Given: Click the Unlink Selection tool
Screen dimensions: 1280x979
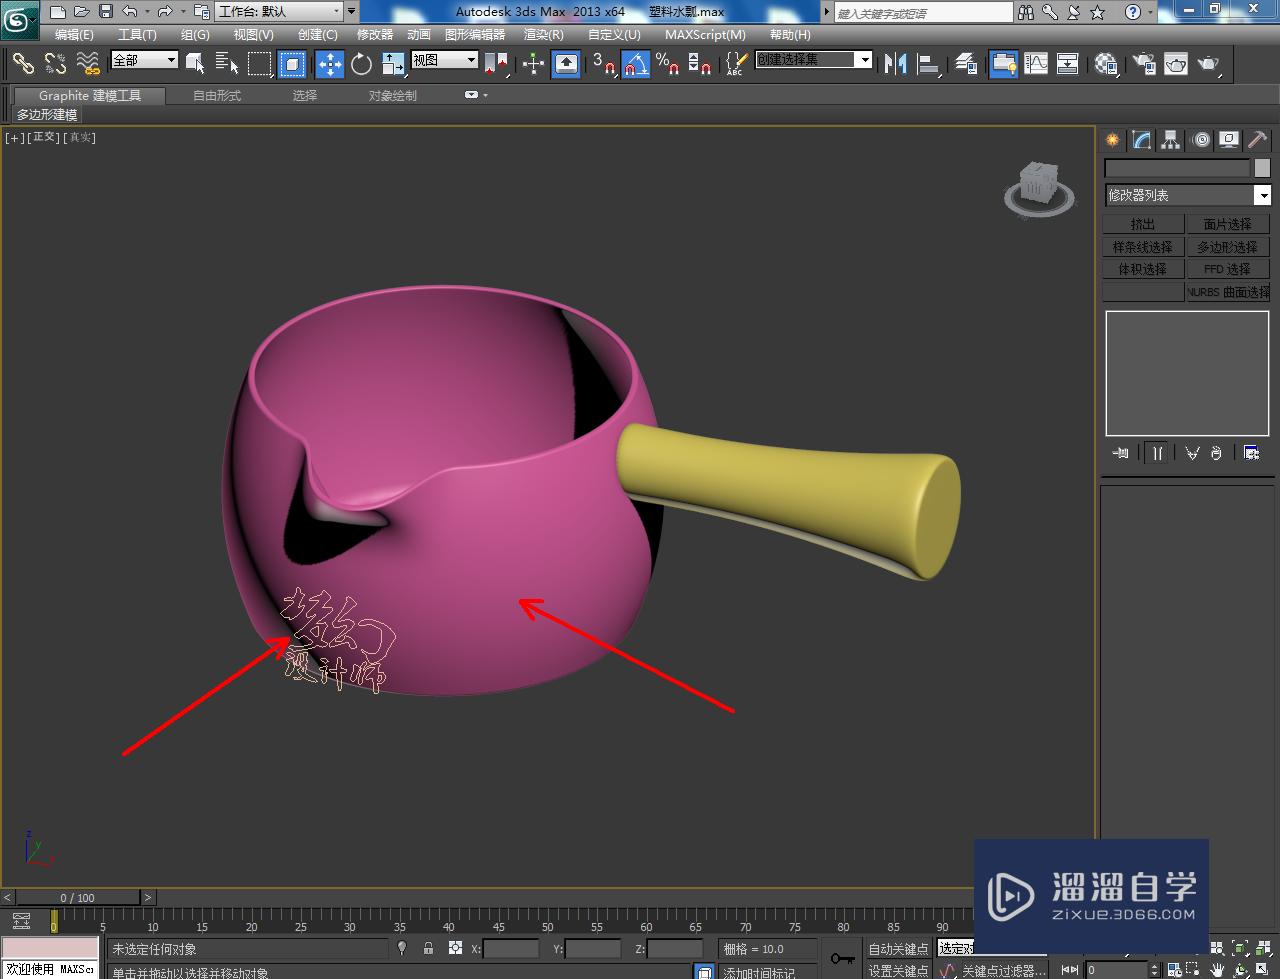Looking at the screenshot, I should [56, 64].
